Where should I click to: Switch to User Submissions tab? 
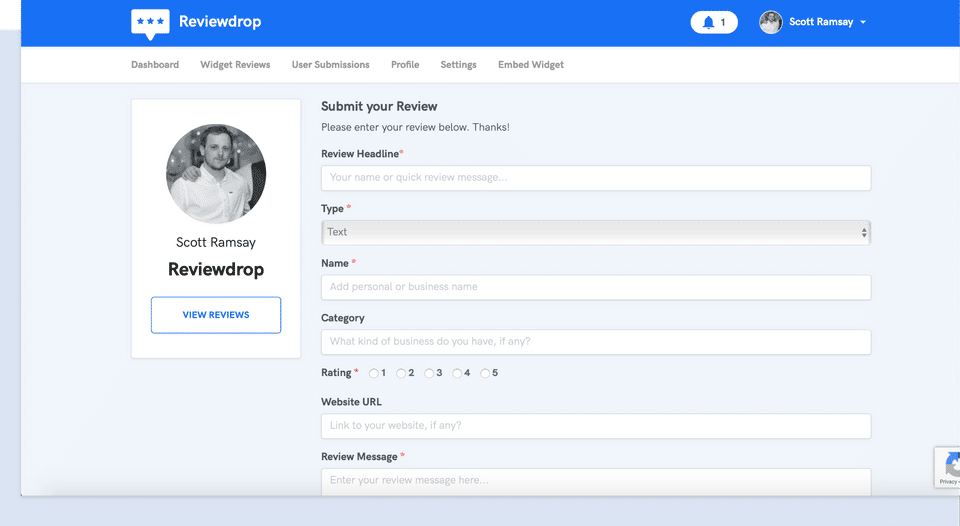point(330,65)
